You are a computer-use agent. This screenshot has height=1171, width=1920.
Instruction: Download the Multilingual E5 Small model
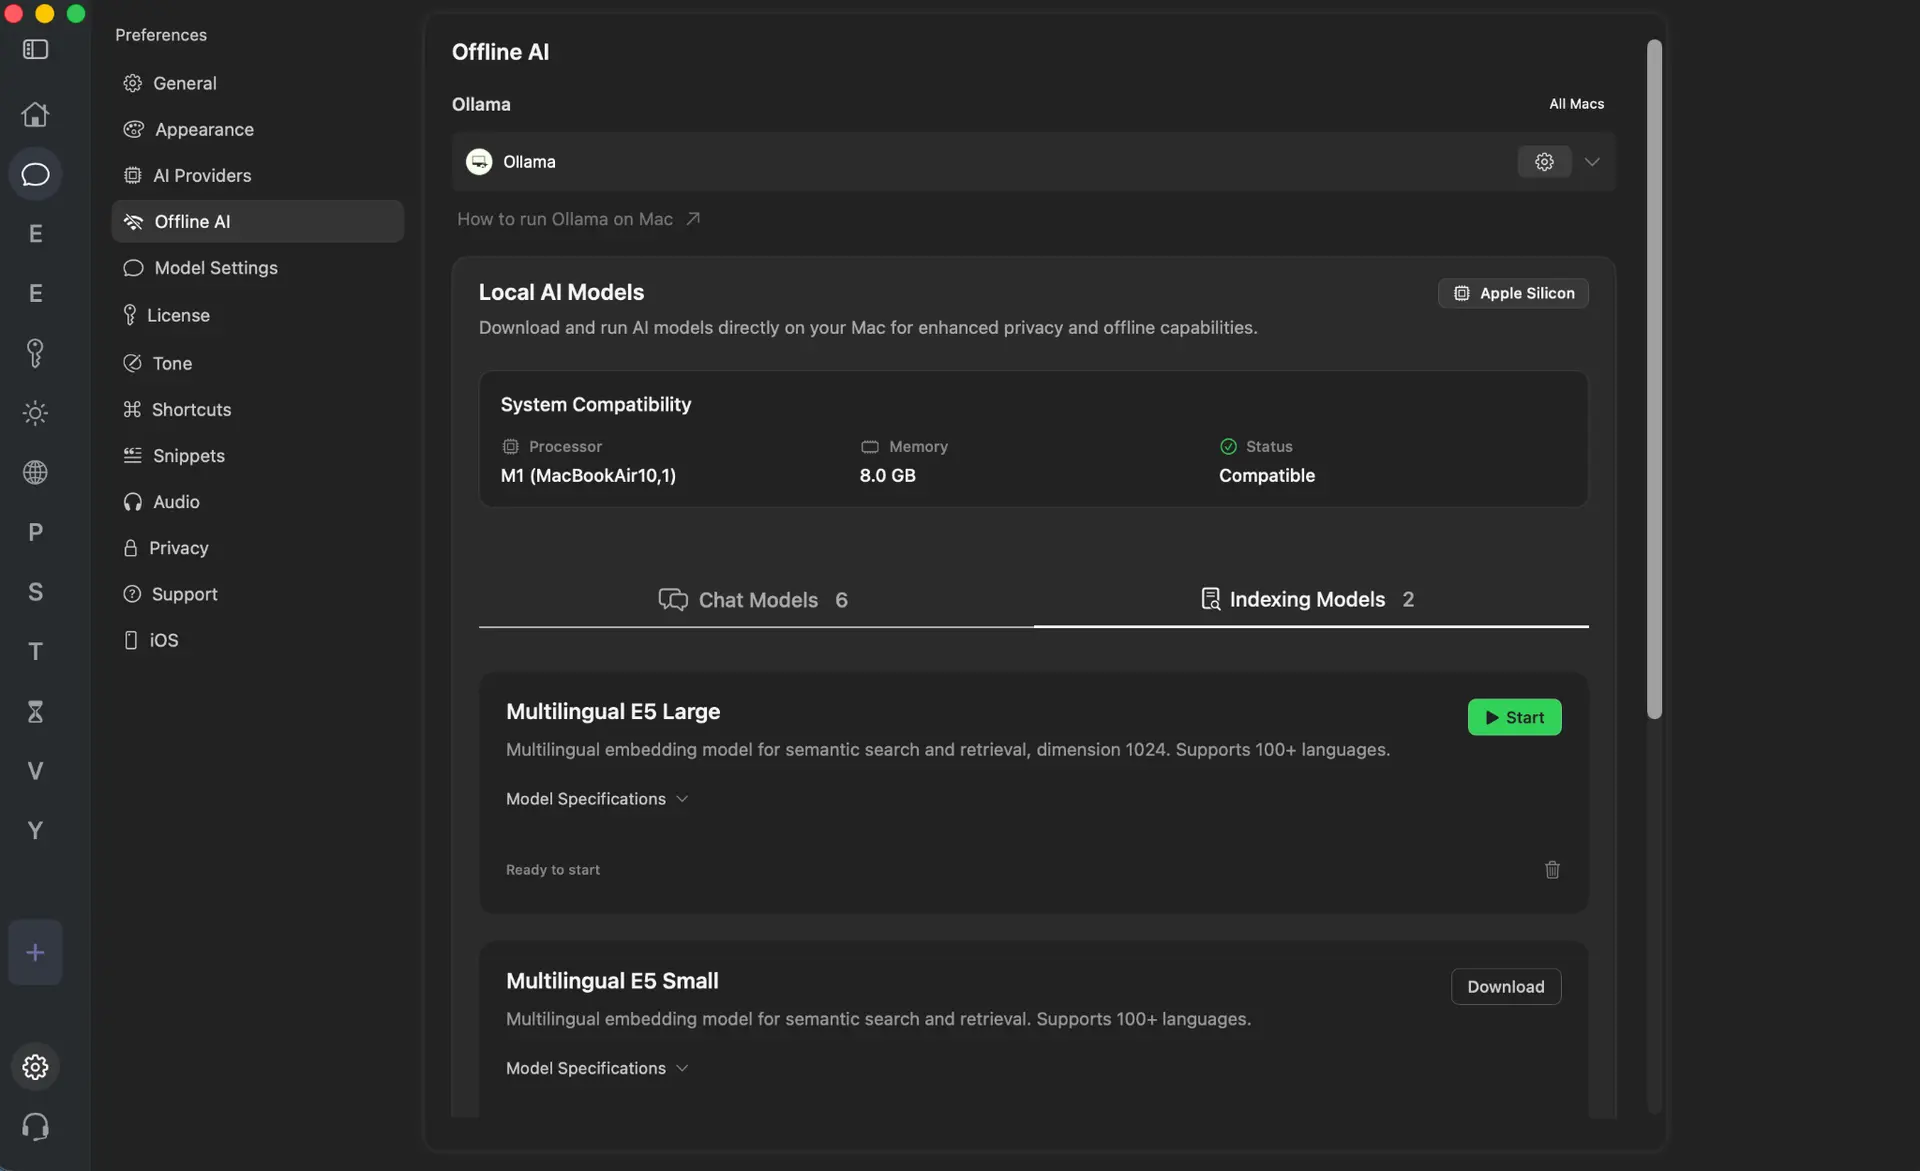coord(1505,986)
